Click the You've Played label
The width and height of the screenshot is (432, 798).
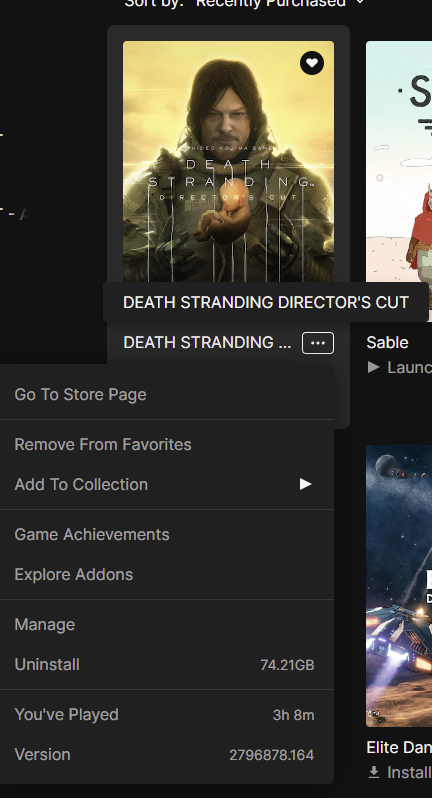coord(67,715)
